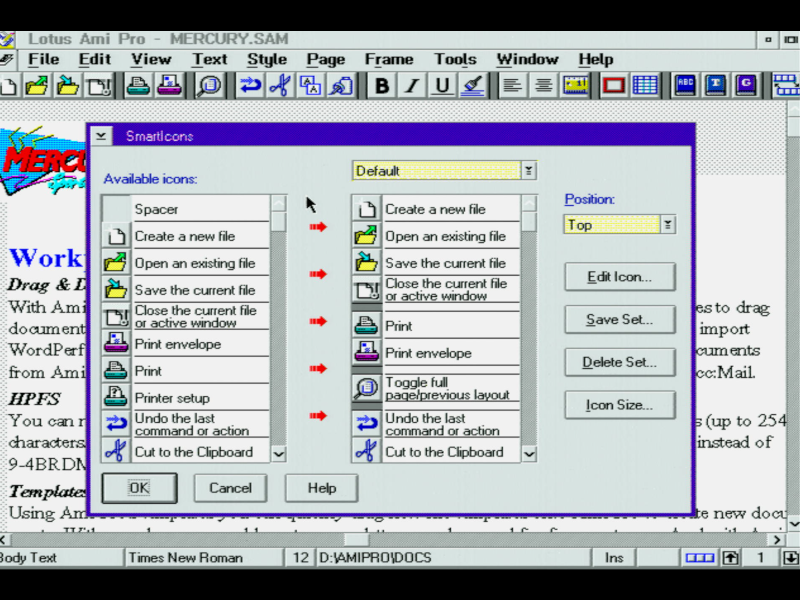Open the Text menu
800x600 pixels.
tap(210, 59)
